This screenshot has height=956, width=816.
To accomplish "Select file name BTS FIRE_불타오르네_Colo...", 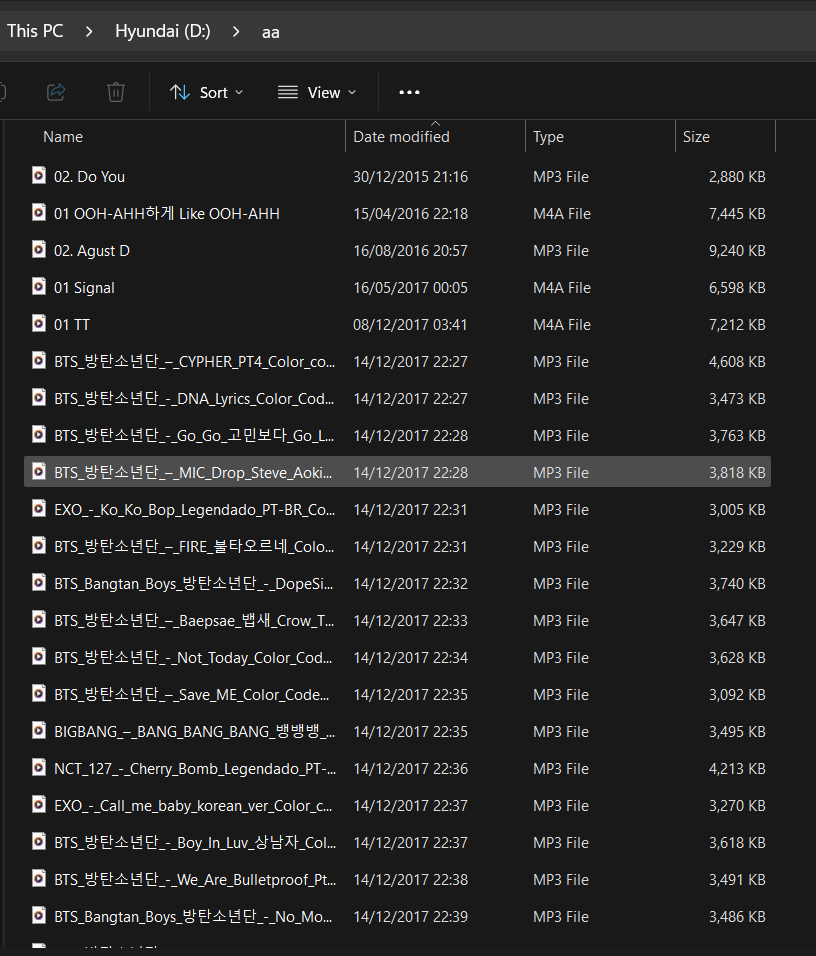I will pyautogui.click(x=194, y=547).
